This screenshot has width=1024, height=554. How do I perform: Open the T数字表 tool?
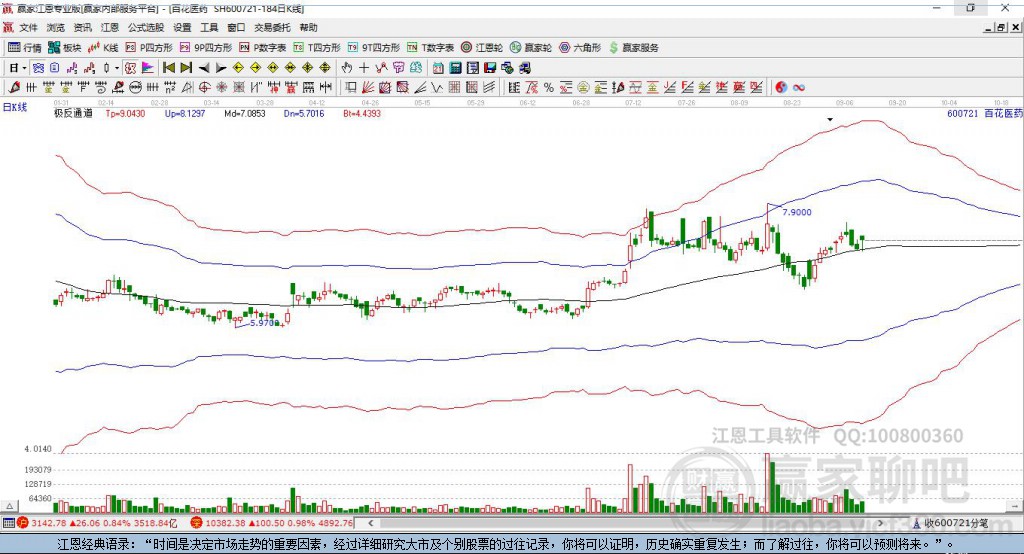(x=430, y=48)
